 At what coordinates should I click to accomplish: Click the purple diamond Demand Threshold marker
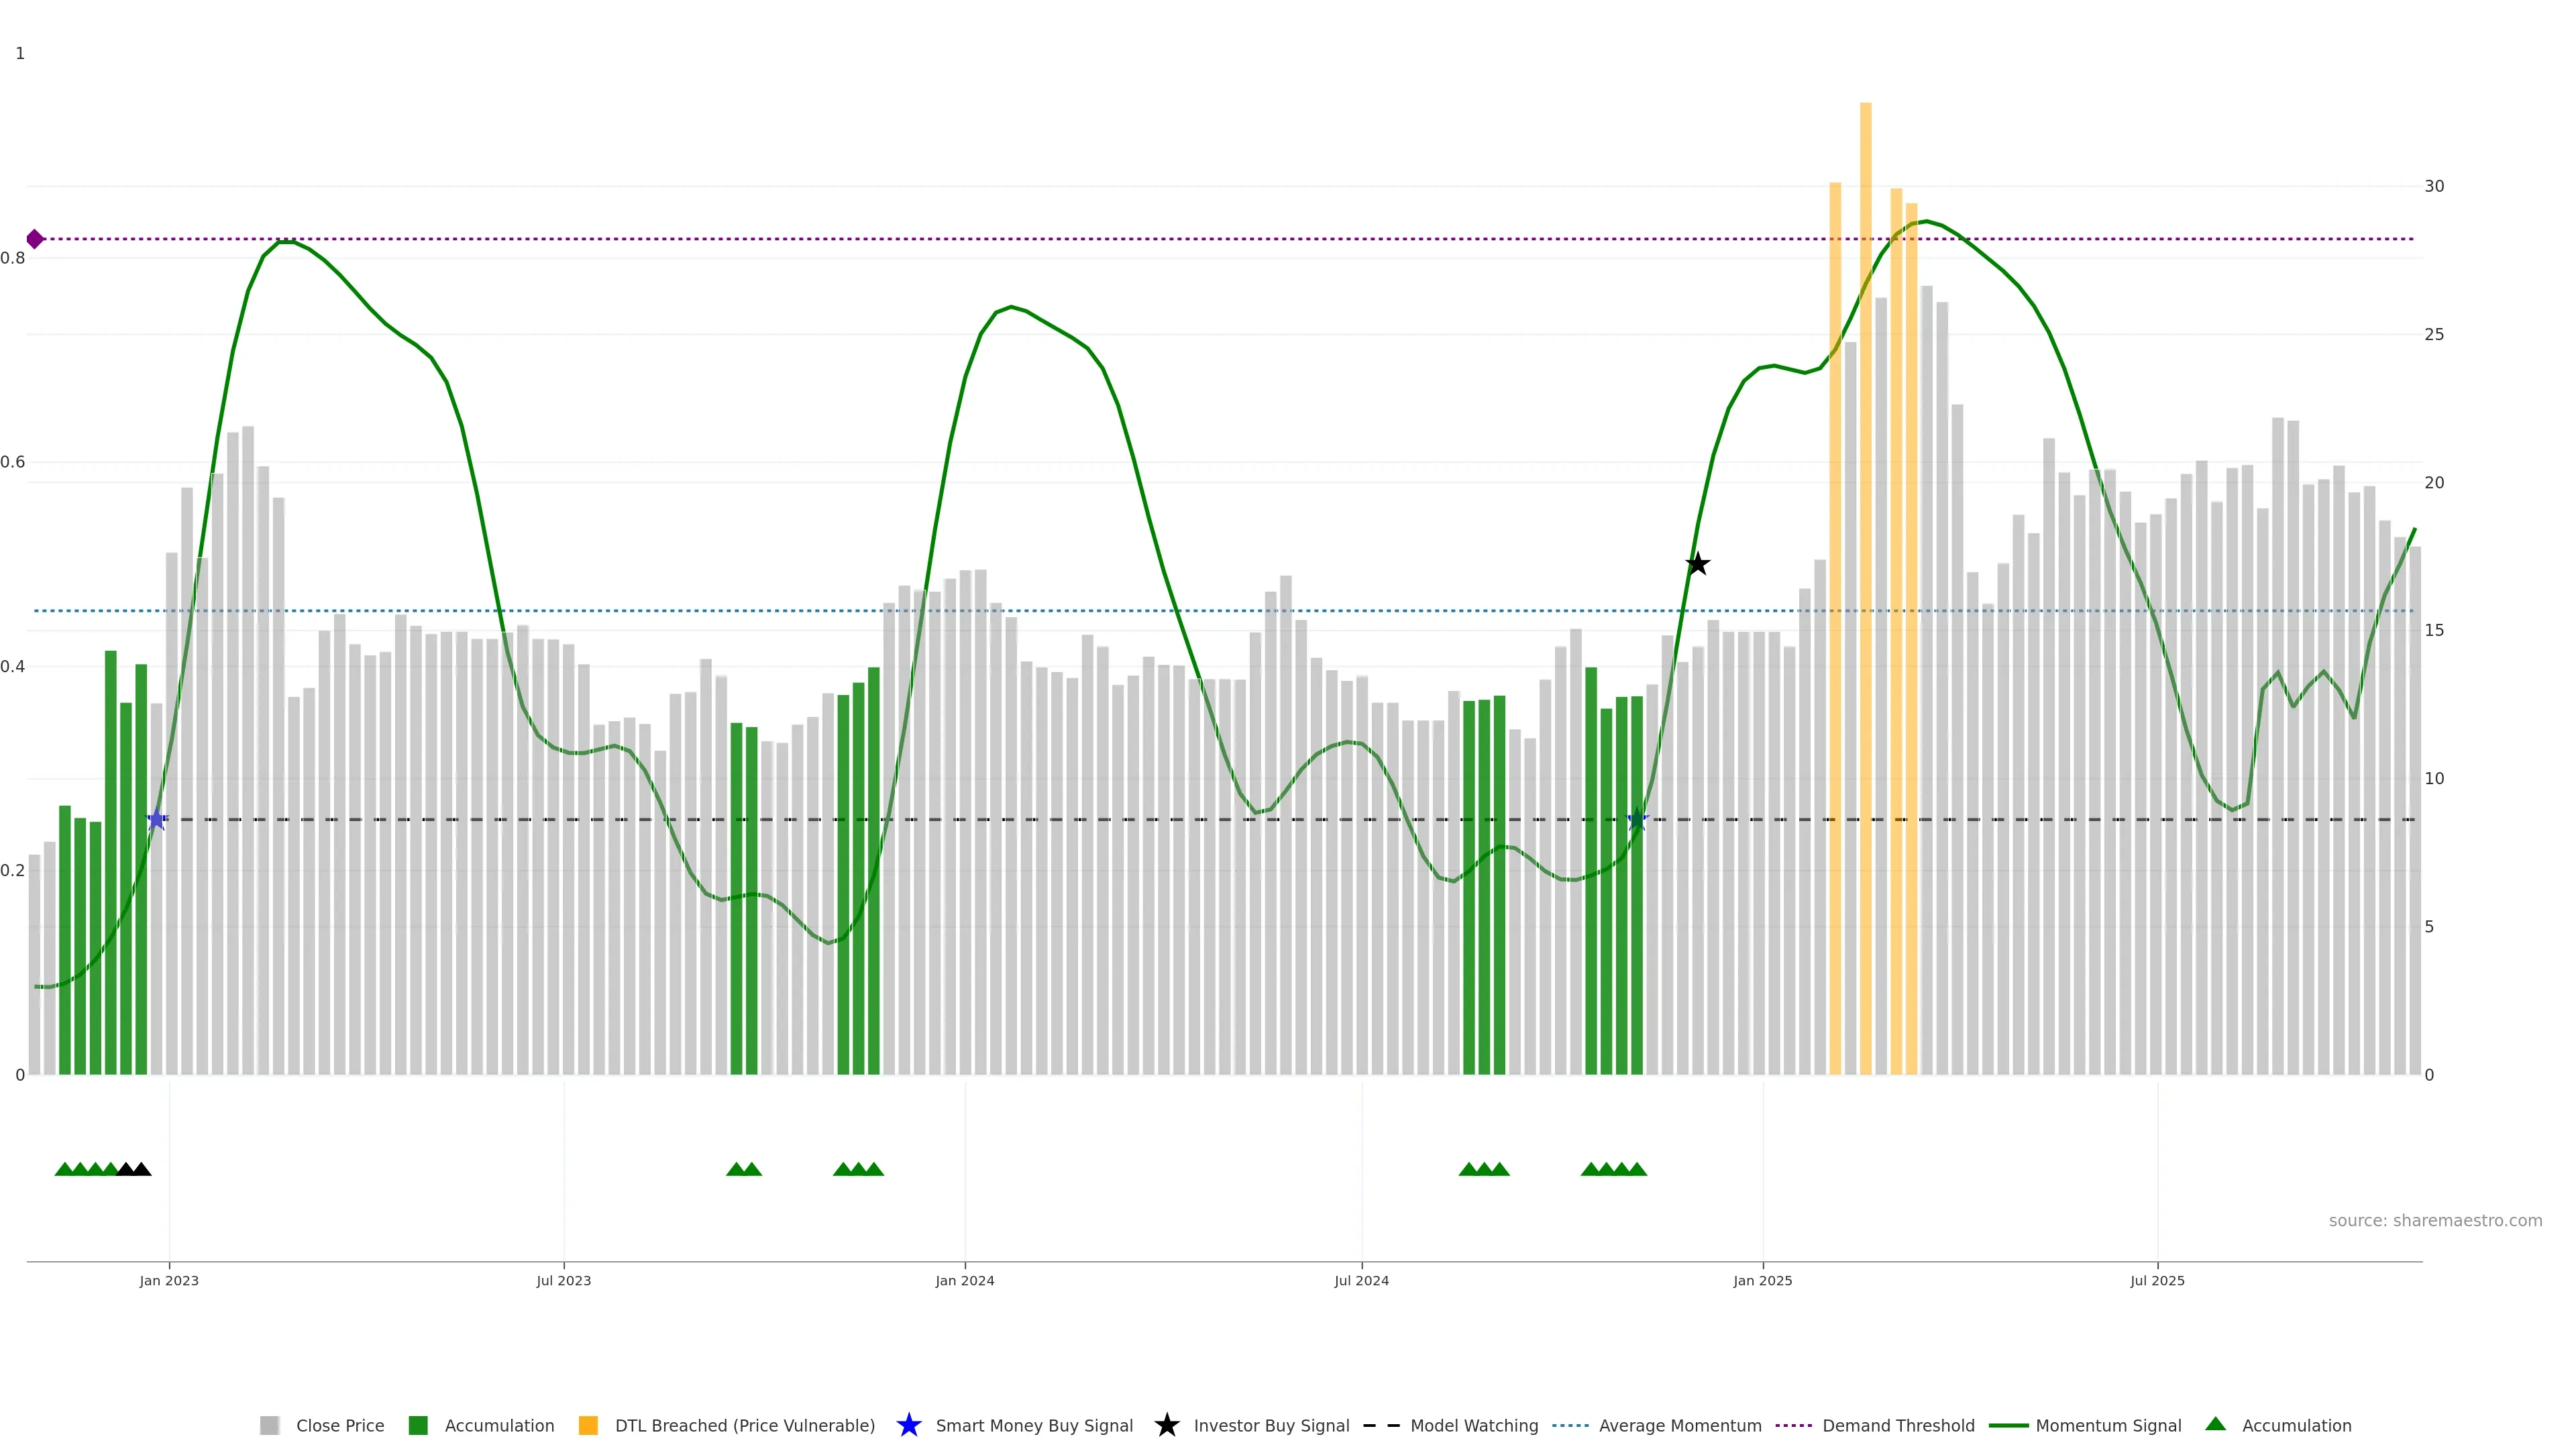coord(35,239)
